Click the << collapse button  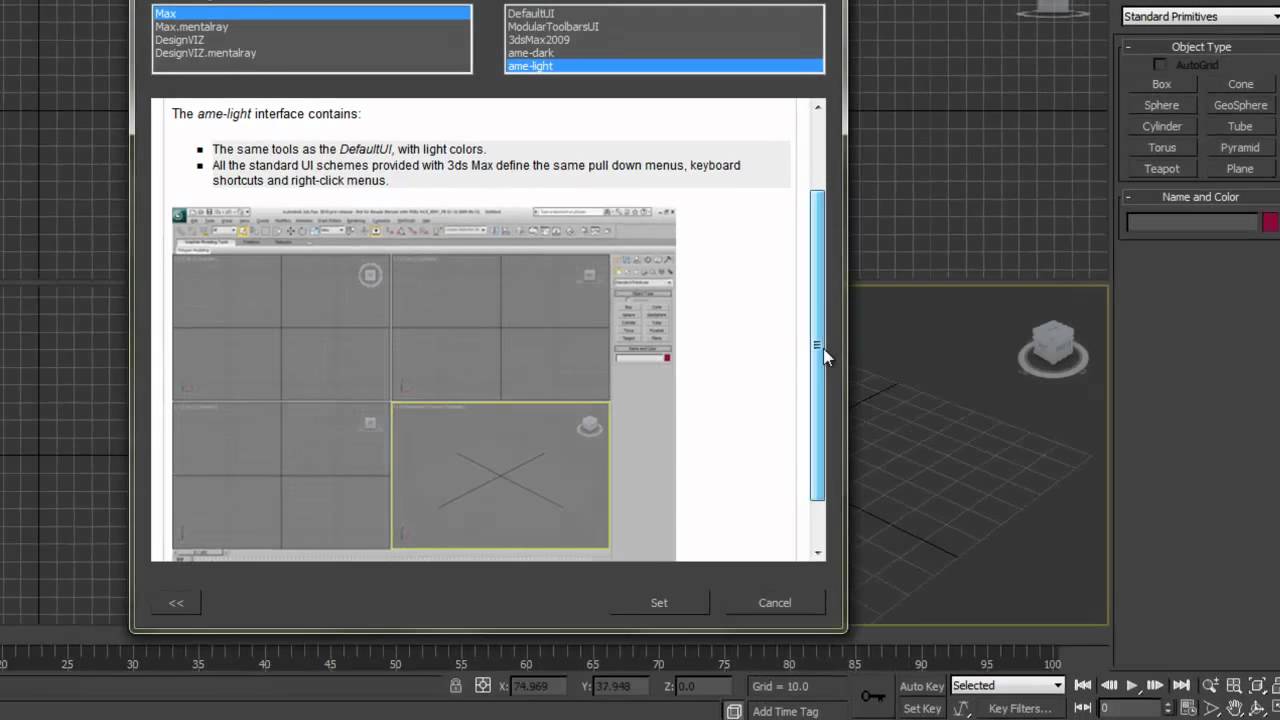click(176, 603)
